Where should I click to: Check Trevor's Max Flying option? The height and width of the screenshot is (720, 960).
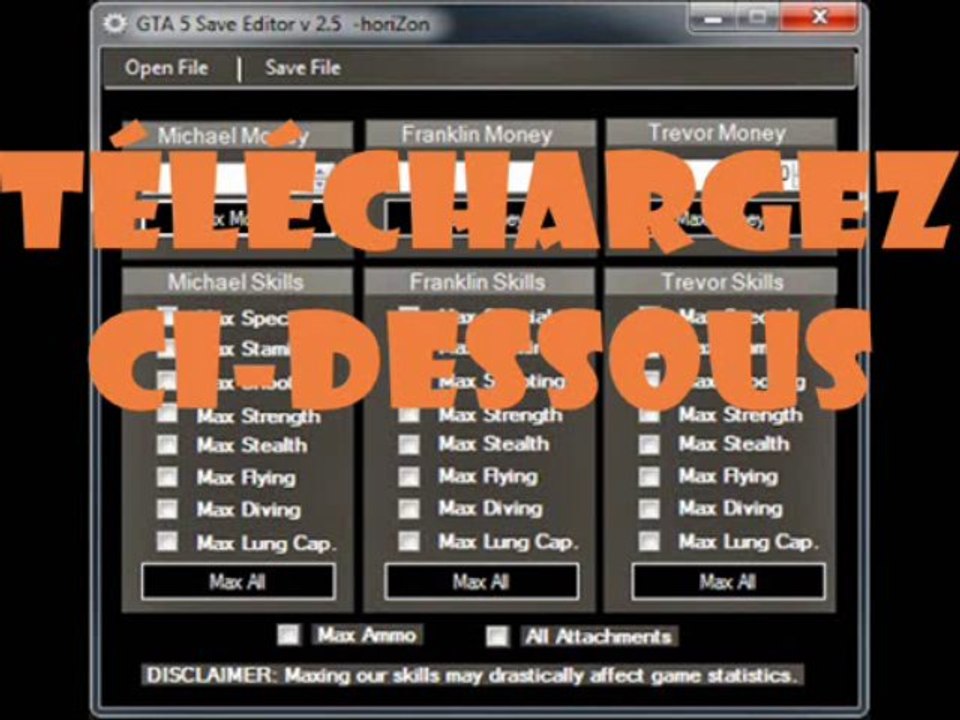point(649,476)
